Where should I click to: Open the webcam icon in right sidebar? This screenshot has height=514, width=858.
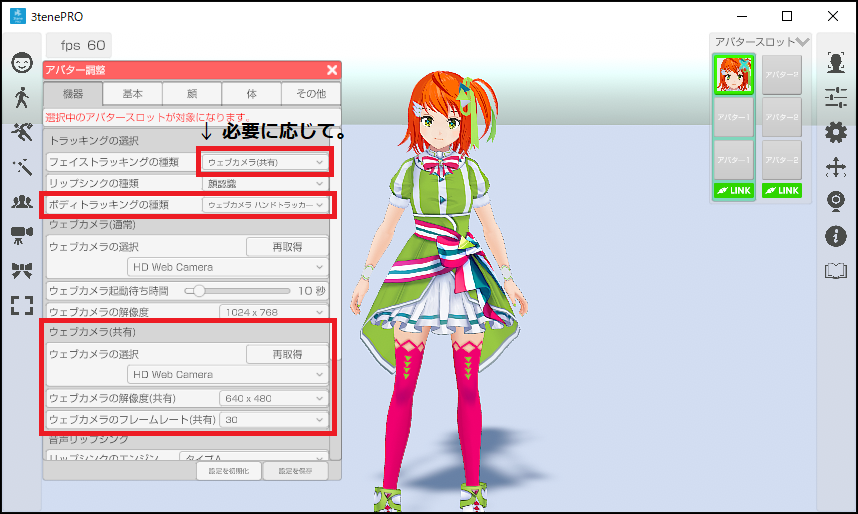(x=836, y=201)
